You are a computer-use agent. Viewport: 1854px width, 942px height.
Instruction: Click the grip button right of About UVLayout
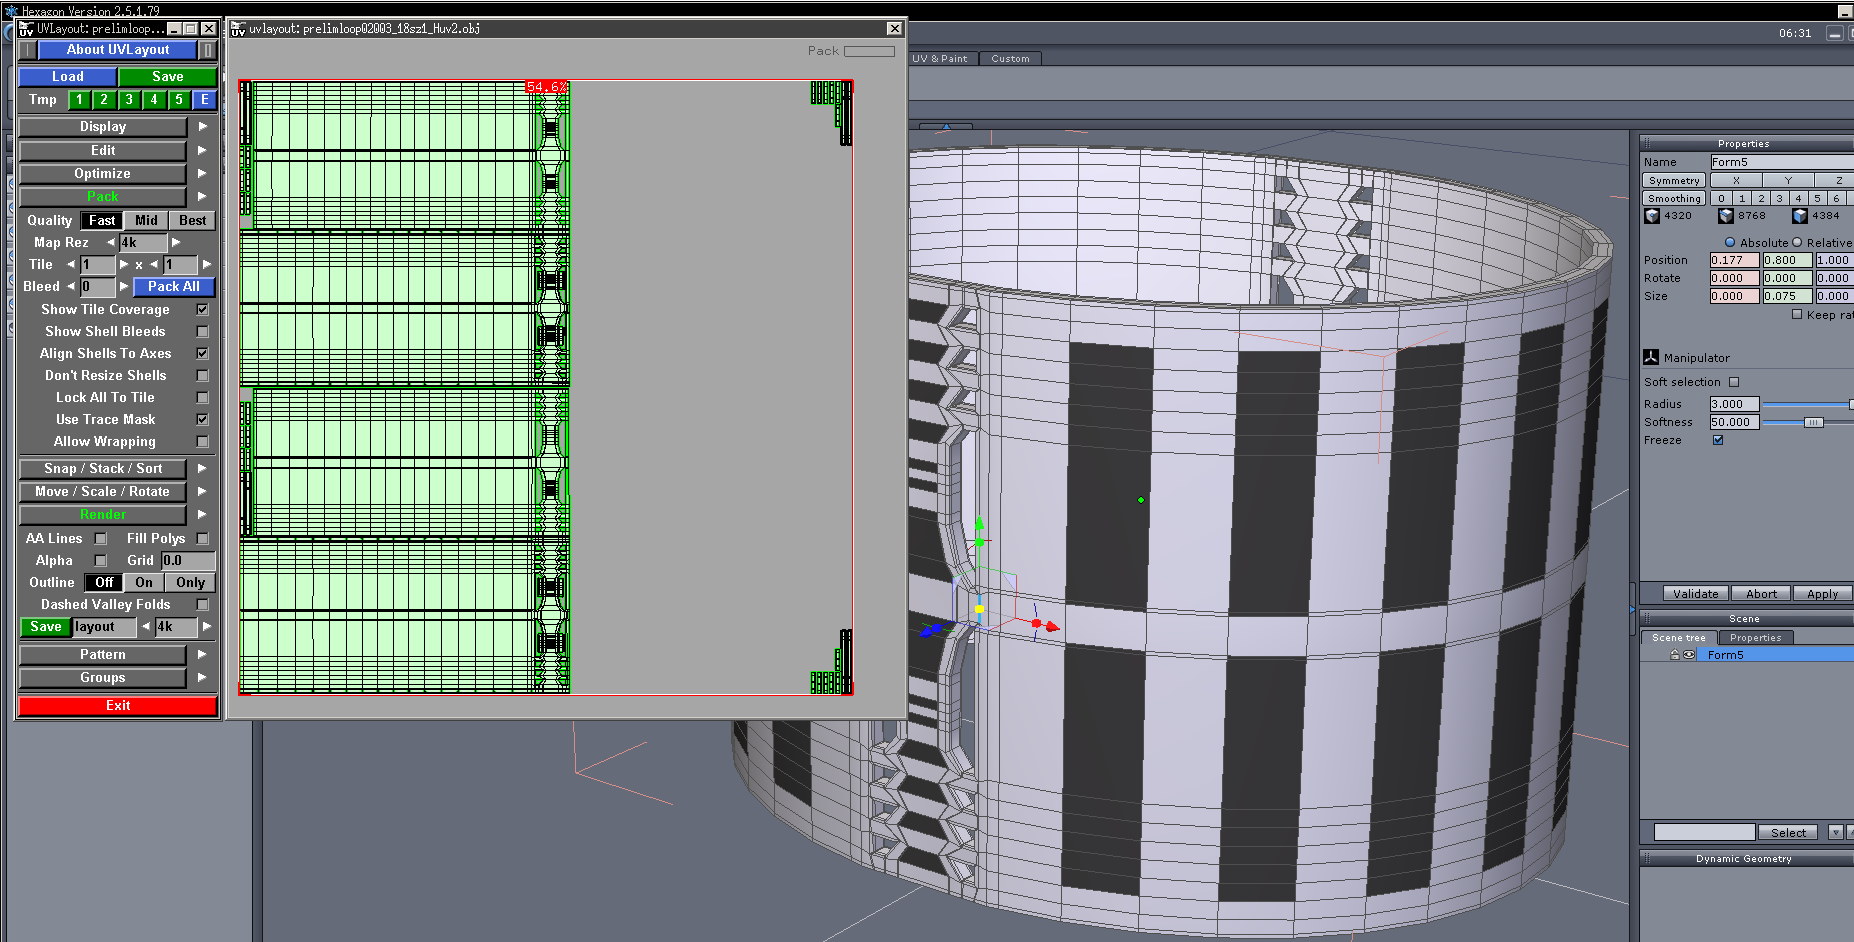pyautogui.click(x=207, y=50)
